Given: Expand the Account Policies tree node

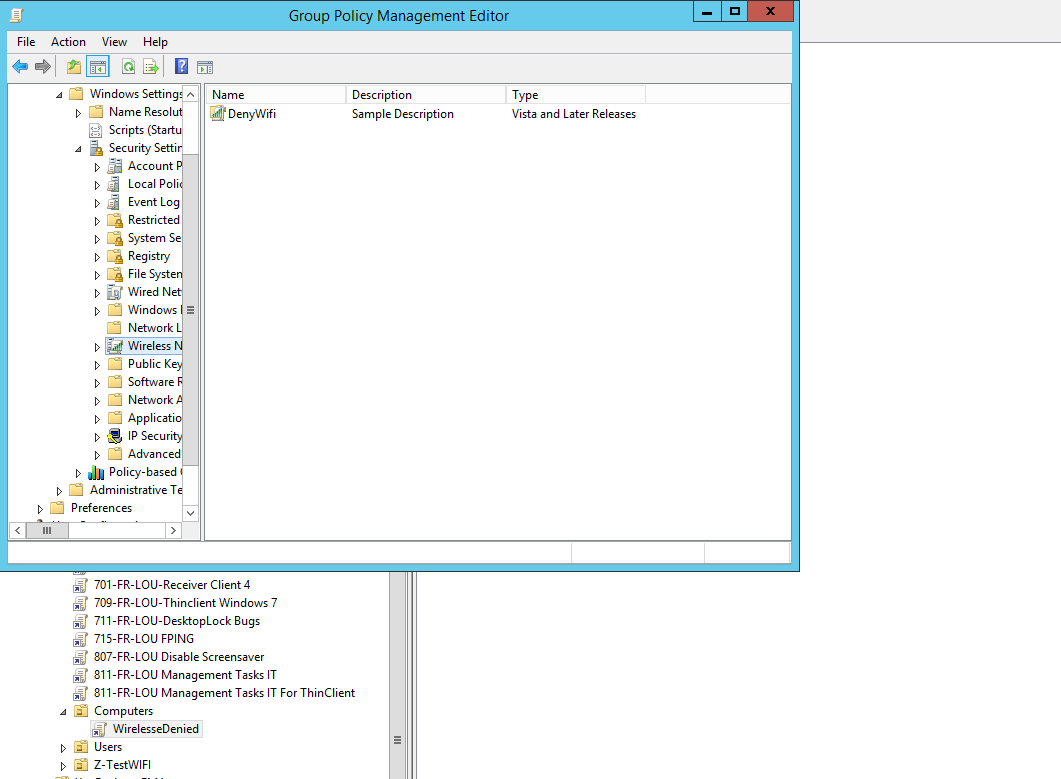Looking at the screenshot, I should pyautogui.click(x=98, y=167).
